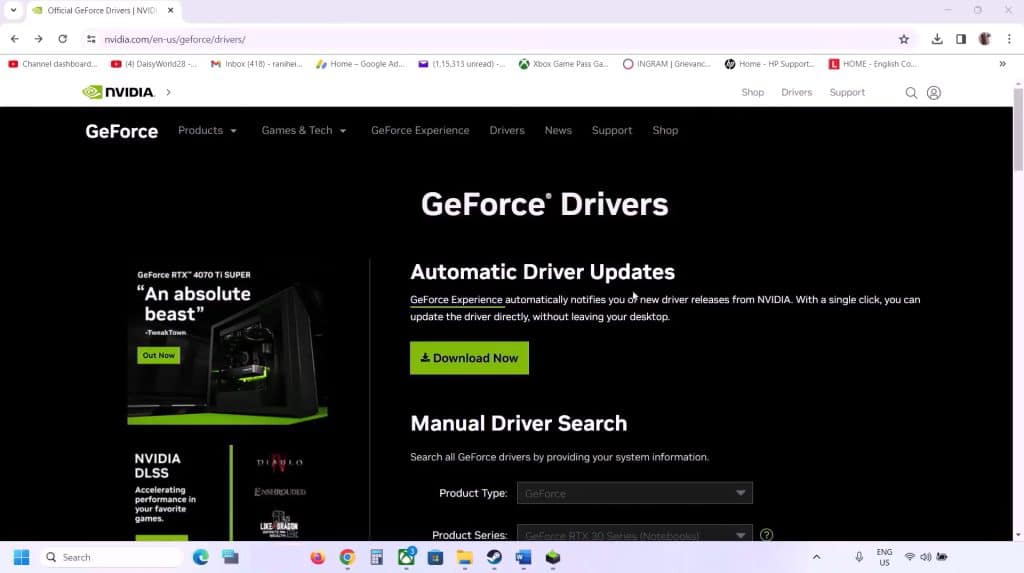Open News in GeForce navigation

click(x=558, y=130)
